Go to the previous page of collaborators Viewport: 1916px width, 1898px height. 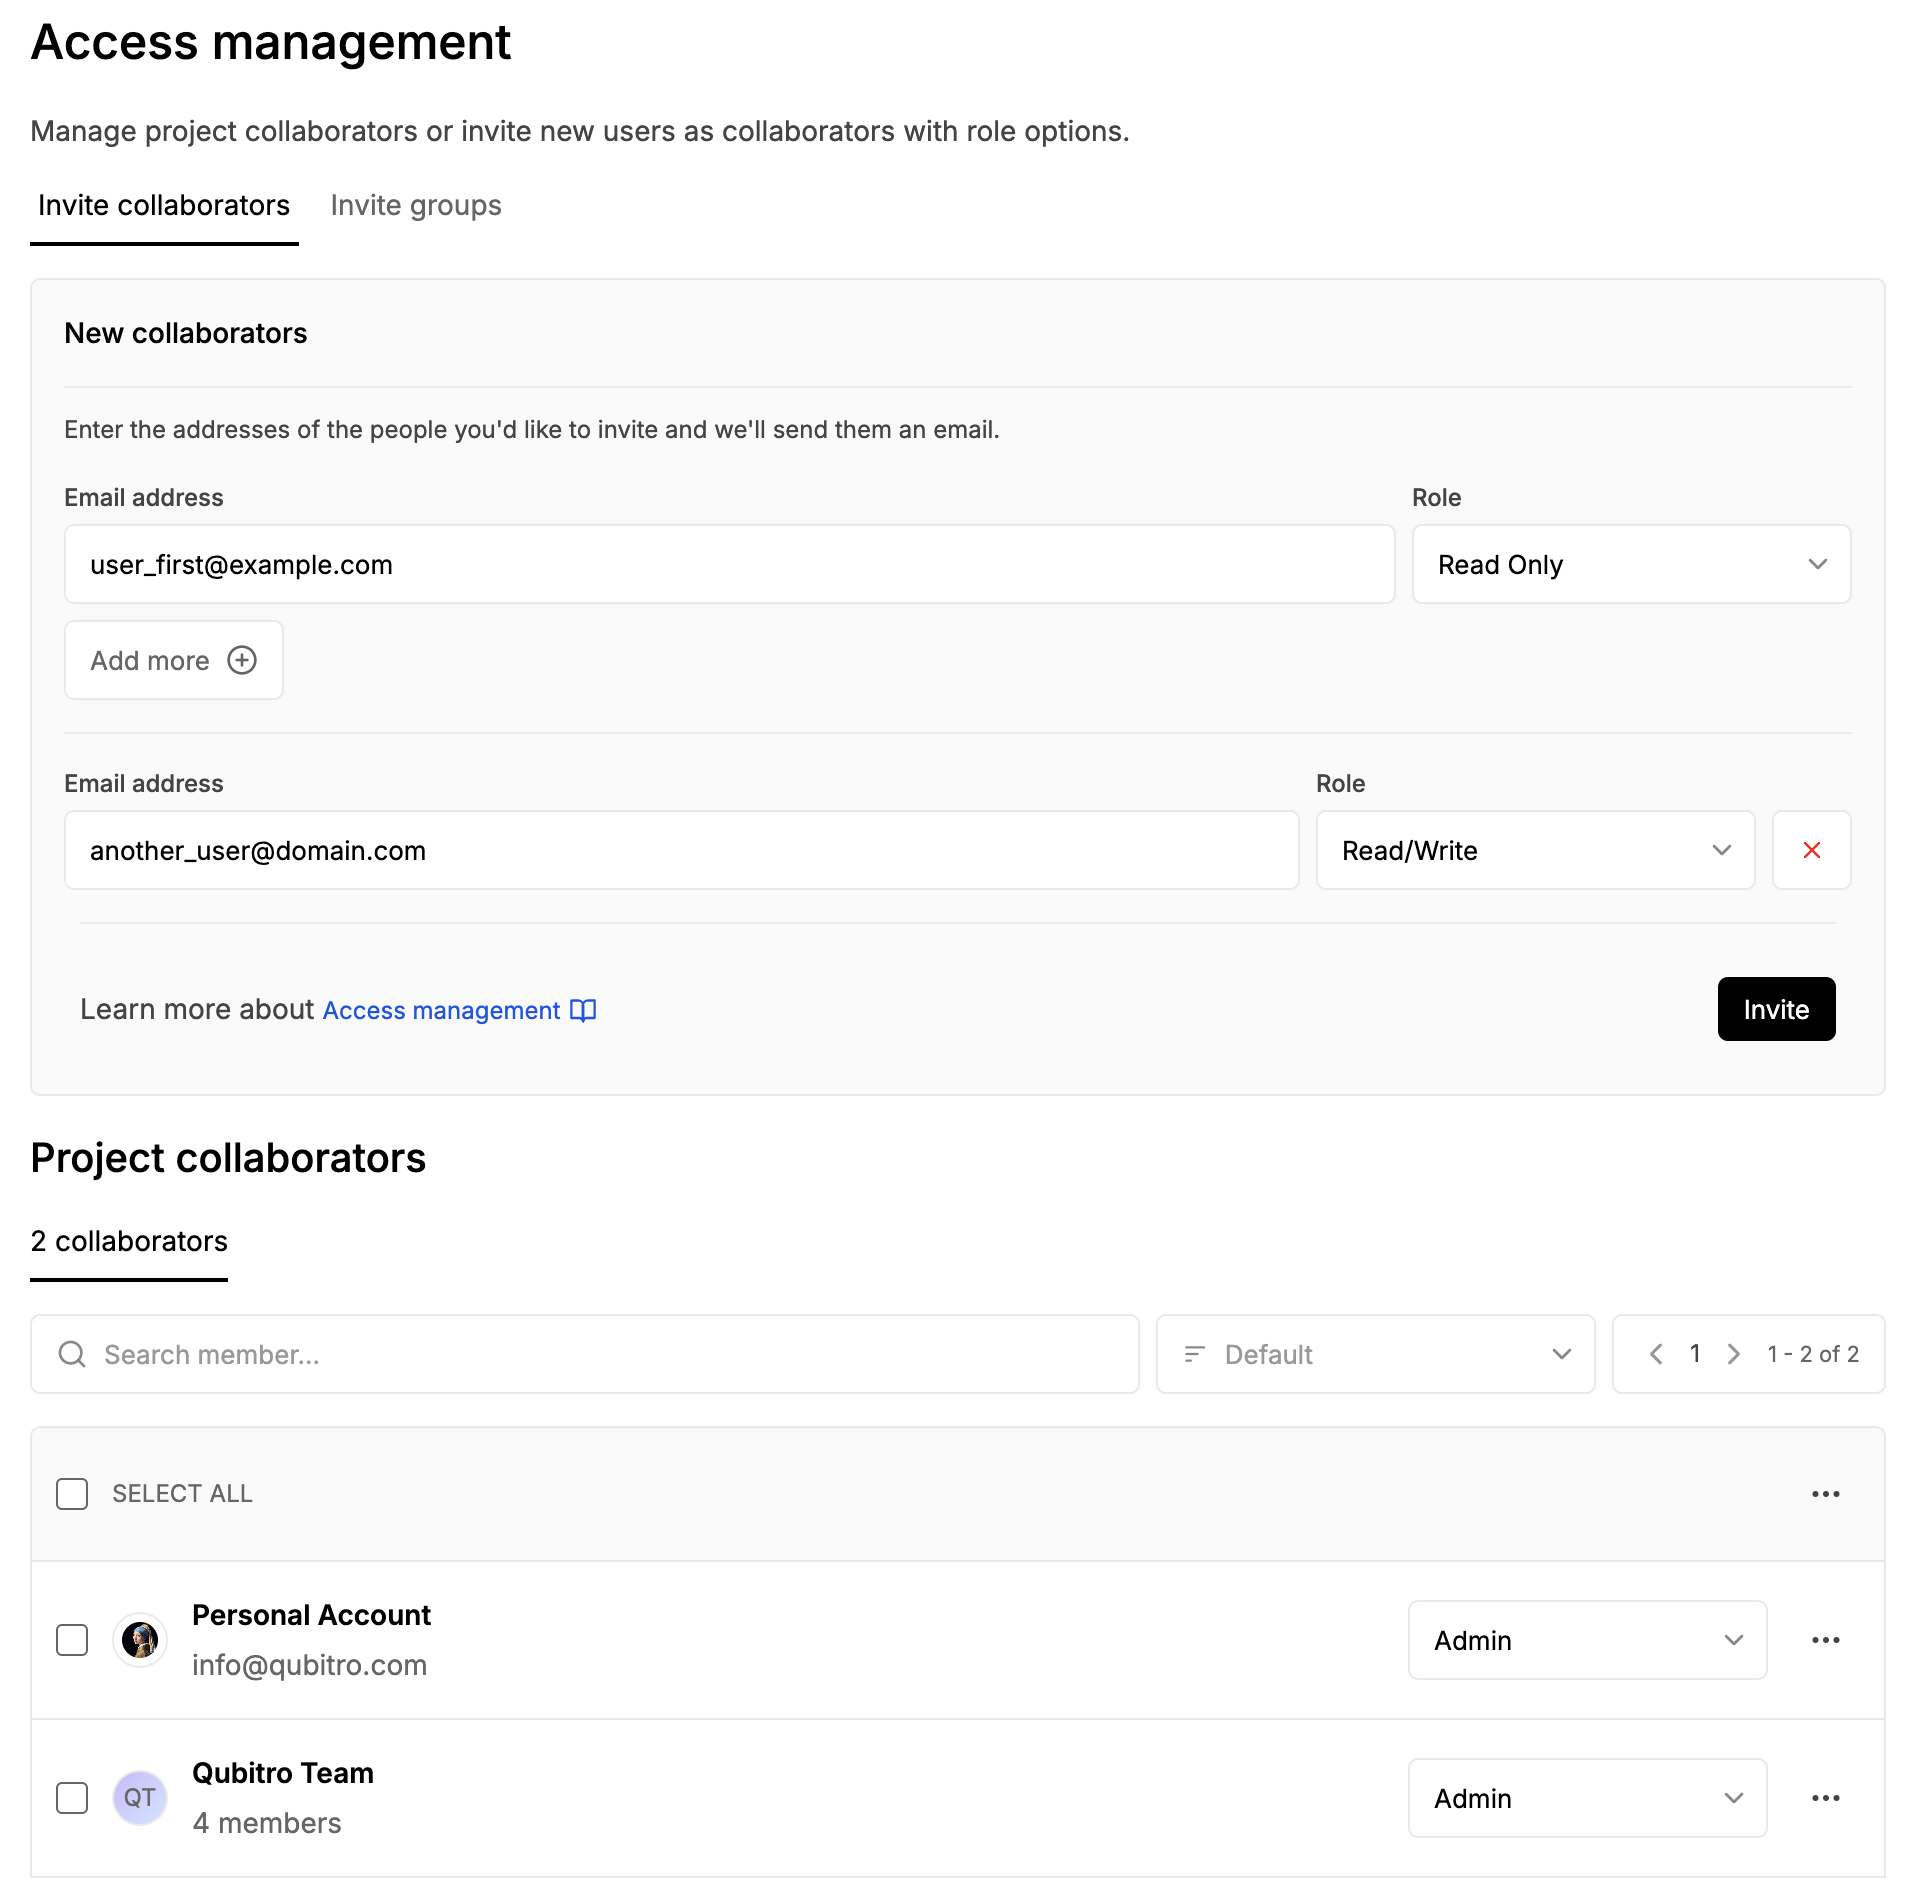point(1656,1354)
